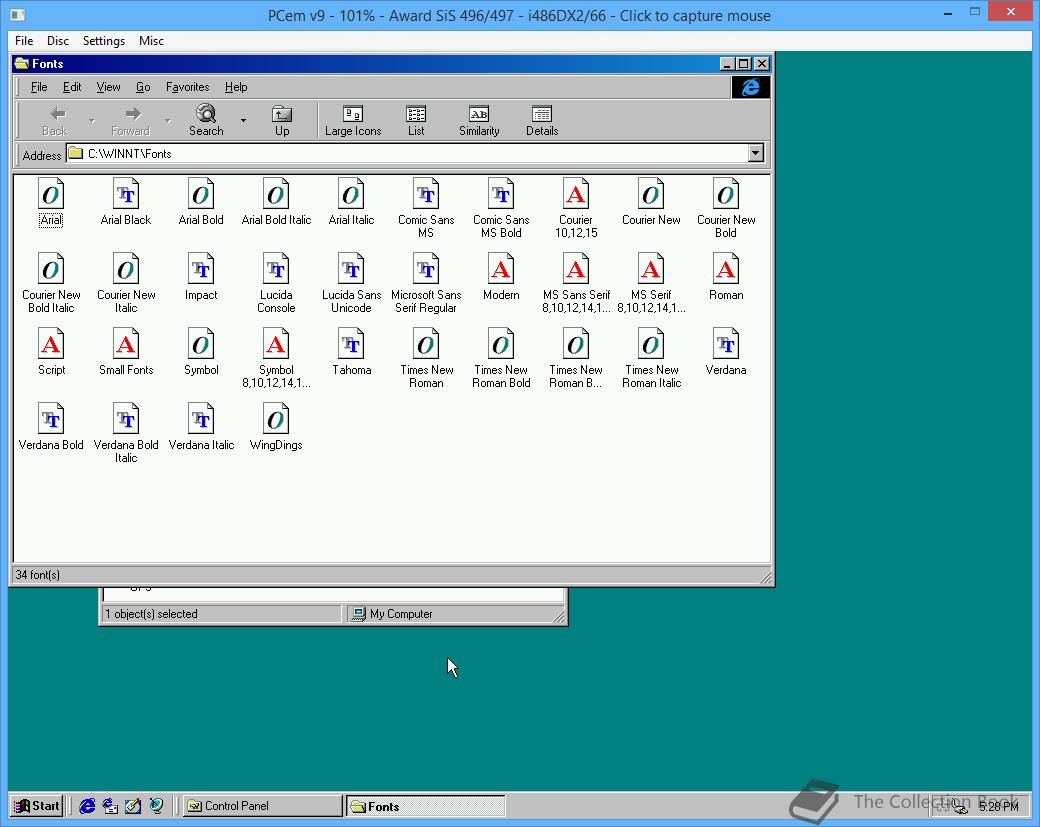Screen dimensions: 1040x827
Task: Open the PCem Settings menu
Action: (x=104, y=41)
